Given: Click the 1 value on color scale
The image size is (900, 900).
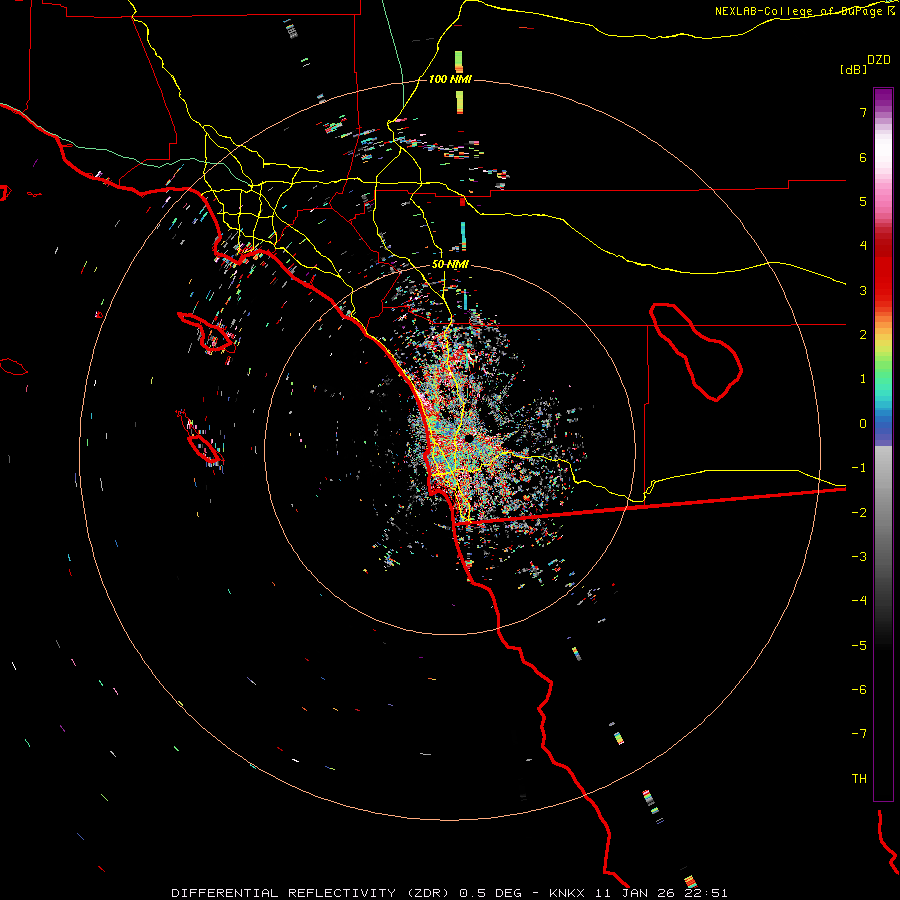Looking at the screenshot, I should pos(863,379).
